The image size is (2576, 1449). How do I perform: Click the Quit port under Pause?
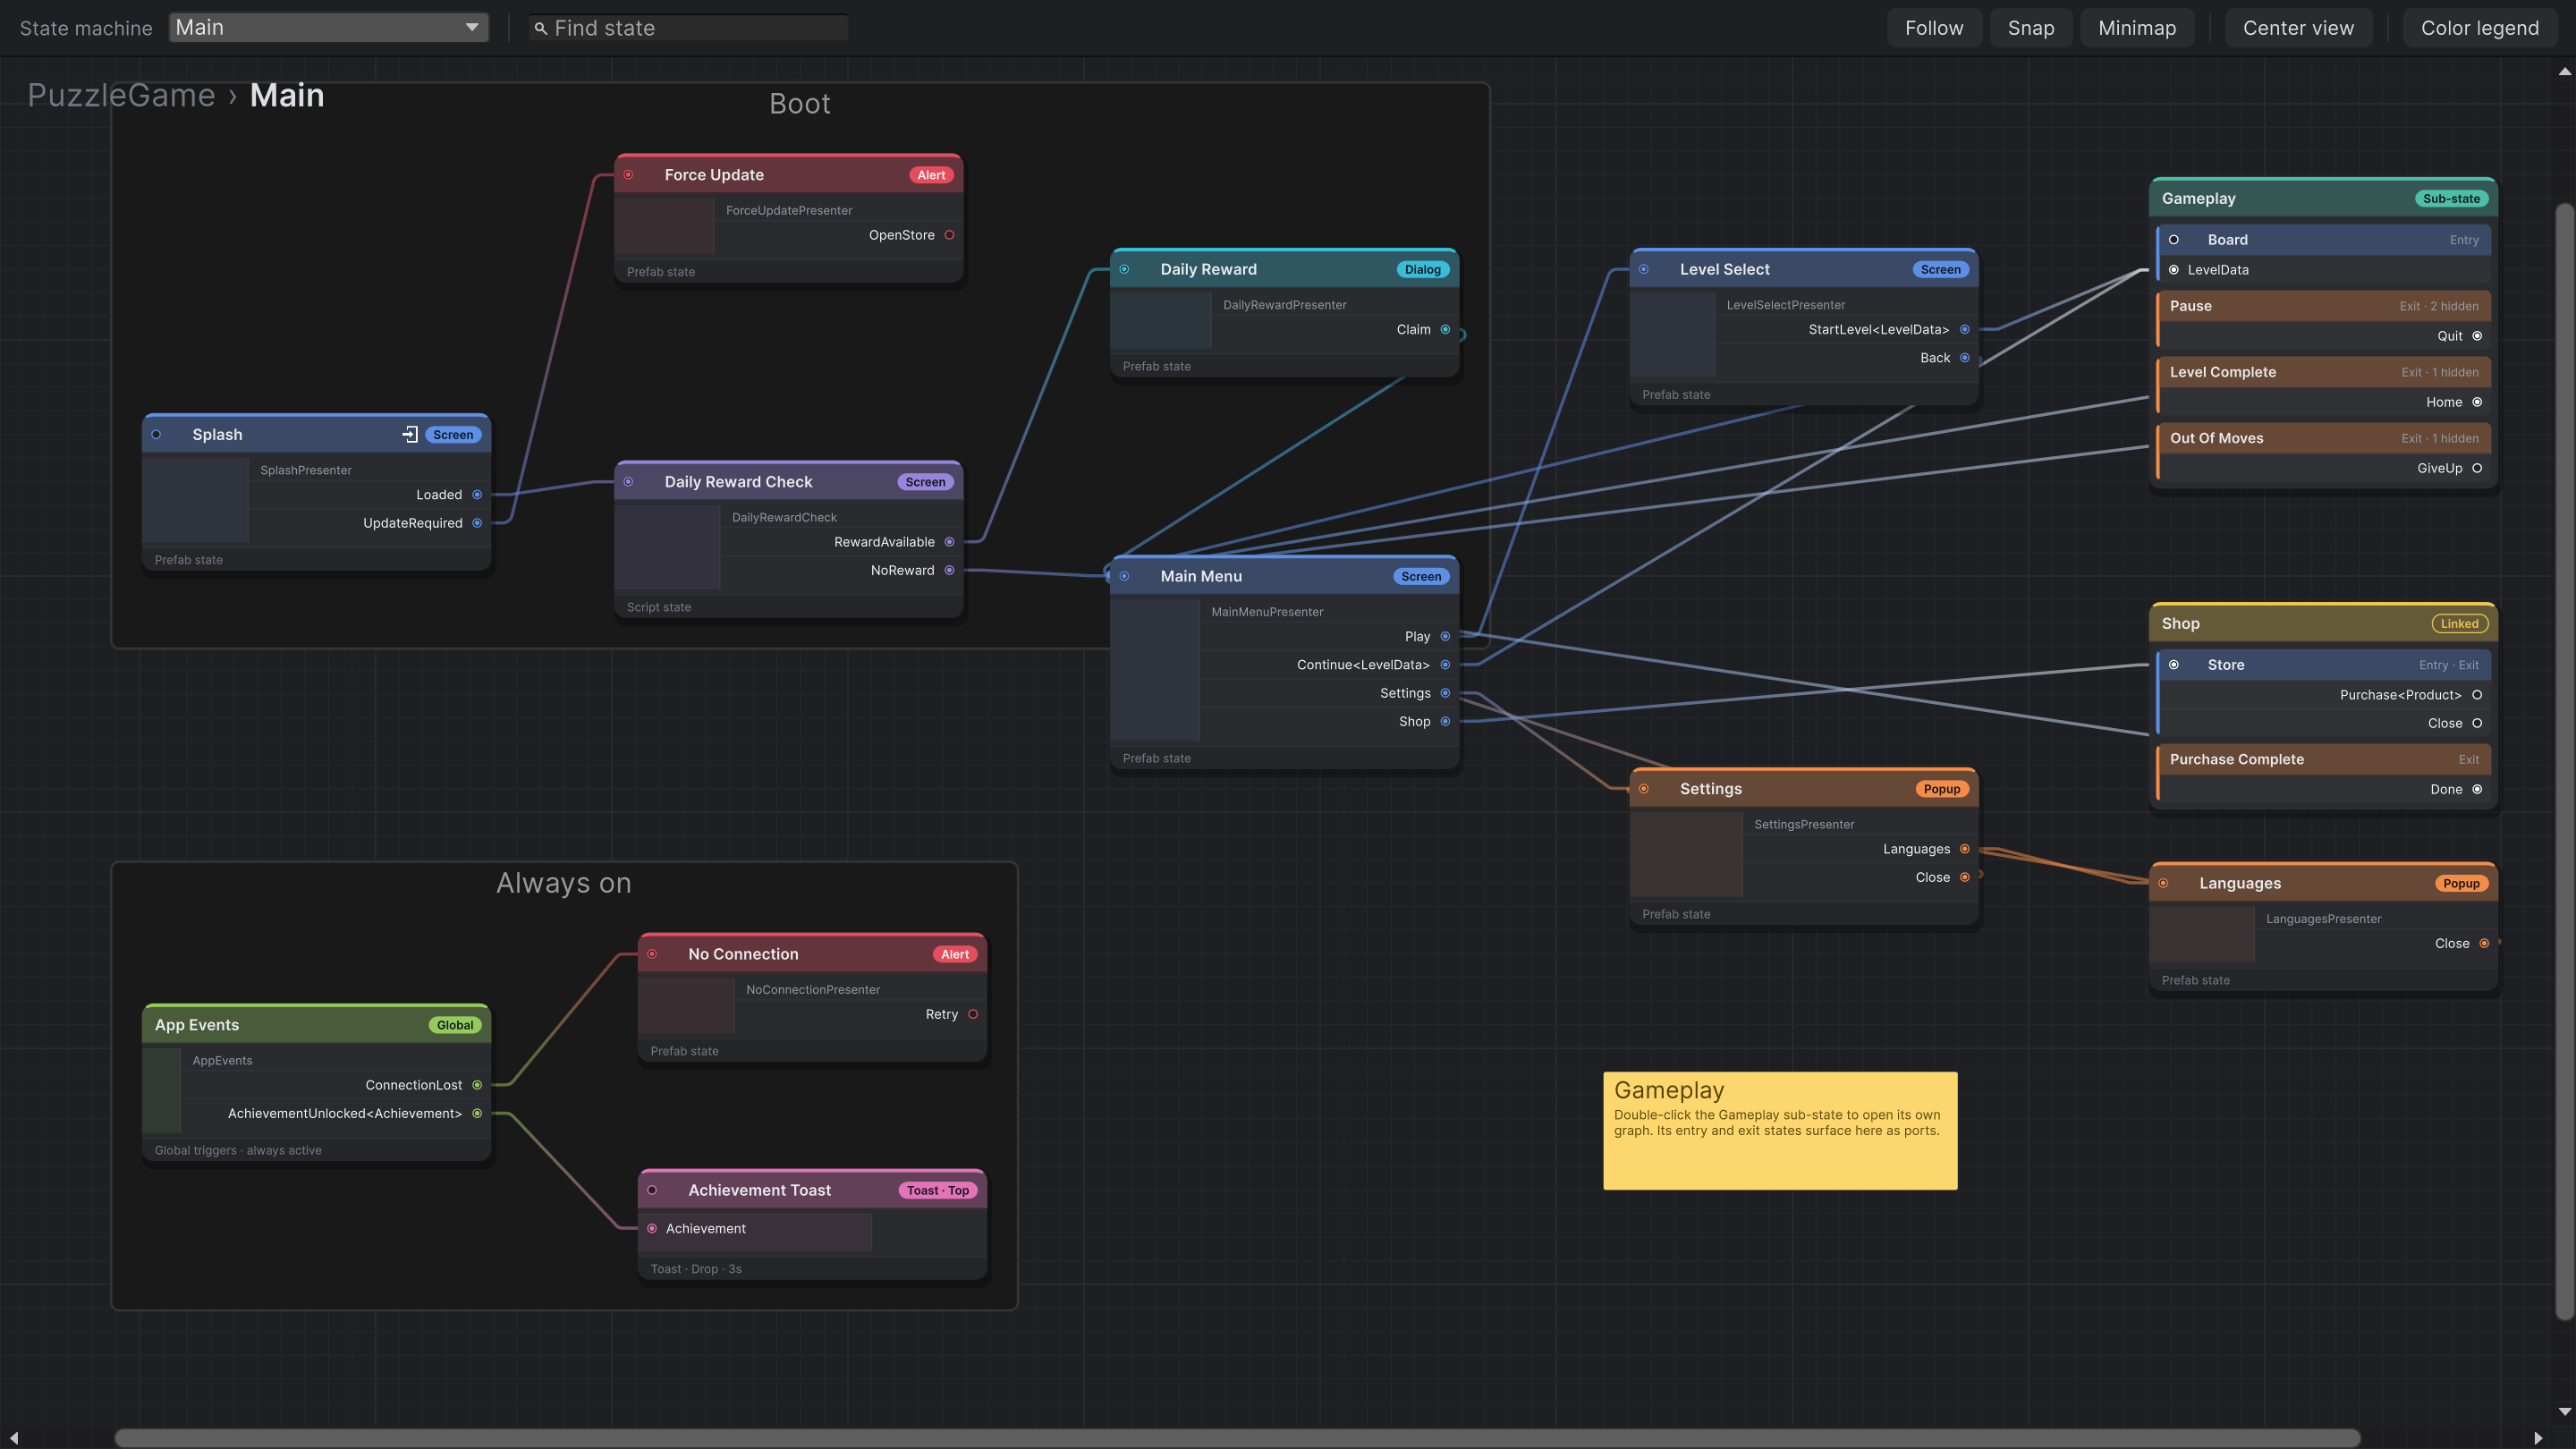2477,336
